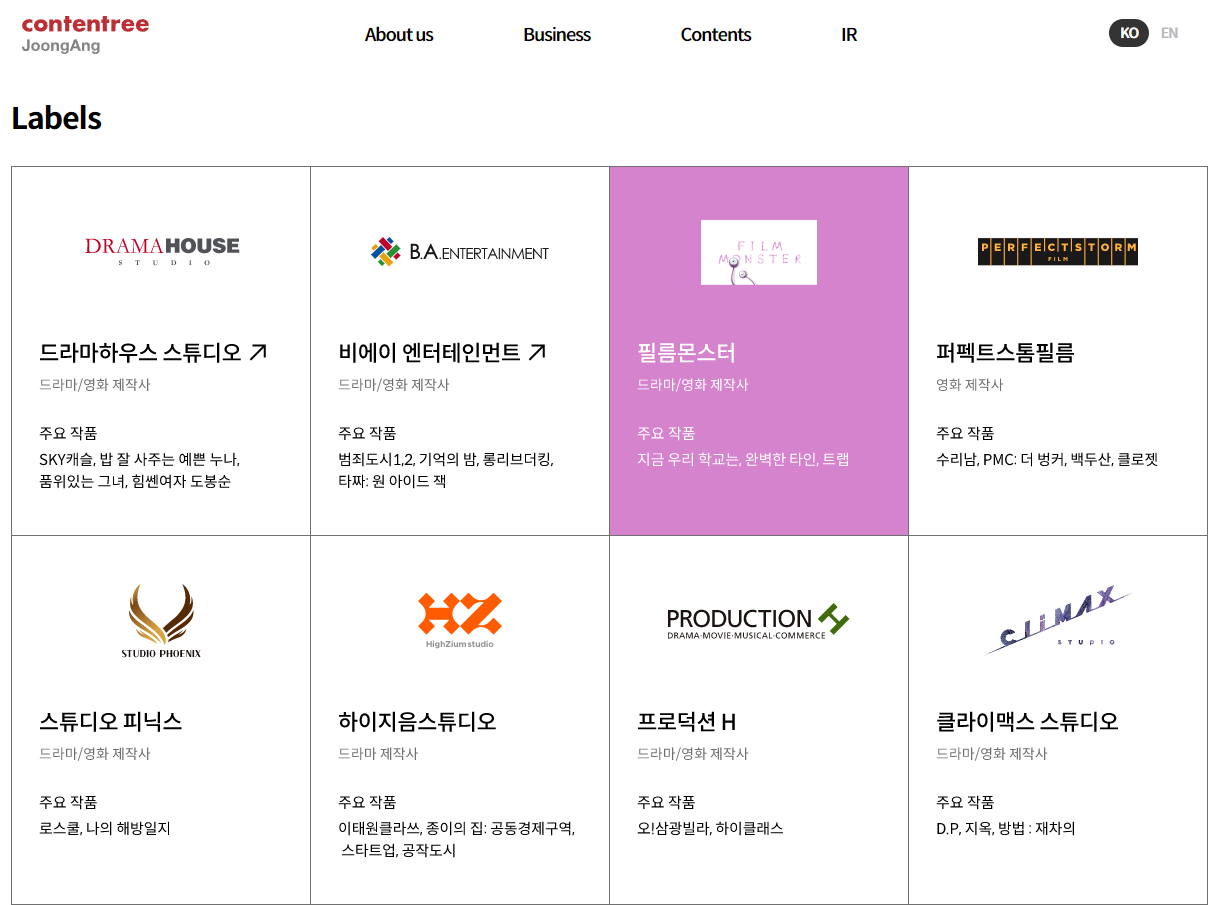Viewport: 1213px width, 905px height.
Task: Click the Studio Phoenix wings logo
Action: (161, 621)
